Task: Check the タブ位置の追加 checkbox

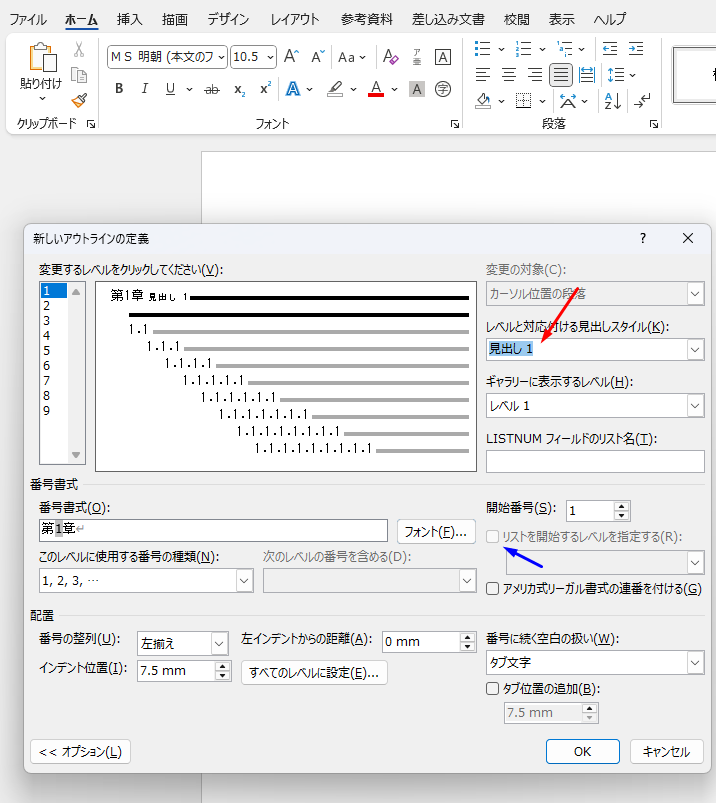Action: click(x=493, y=688)
